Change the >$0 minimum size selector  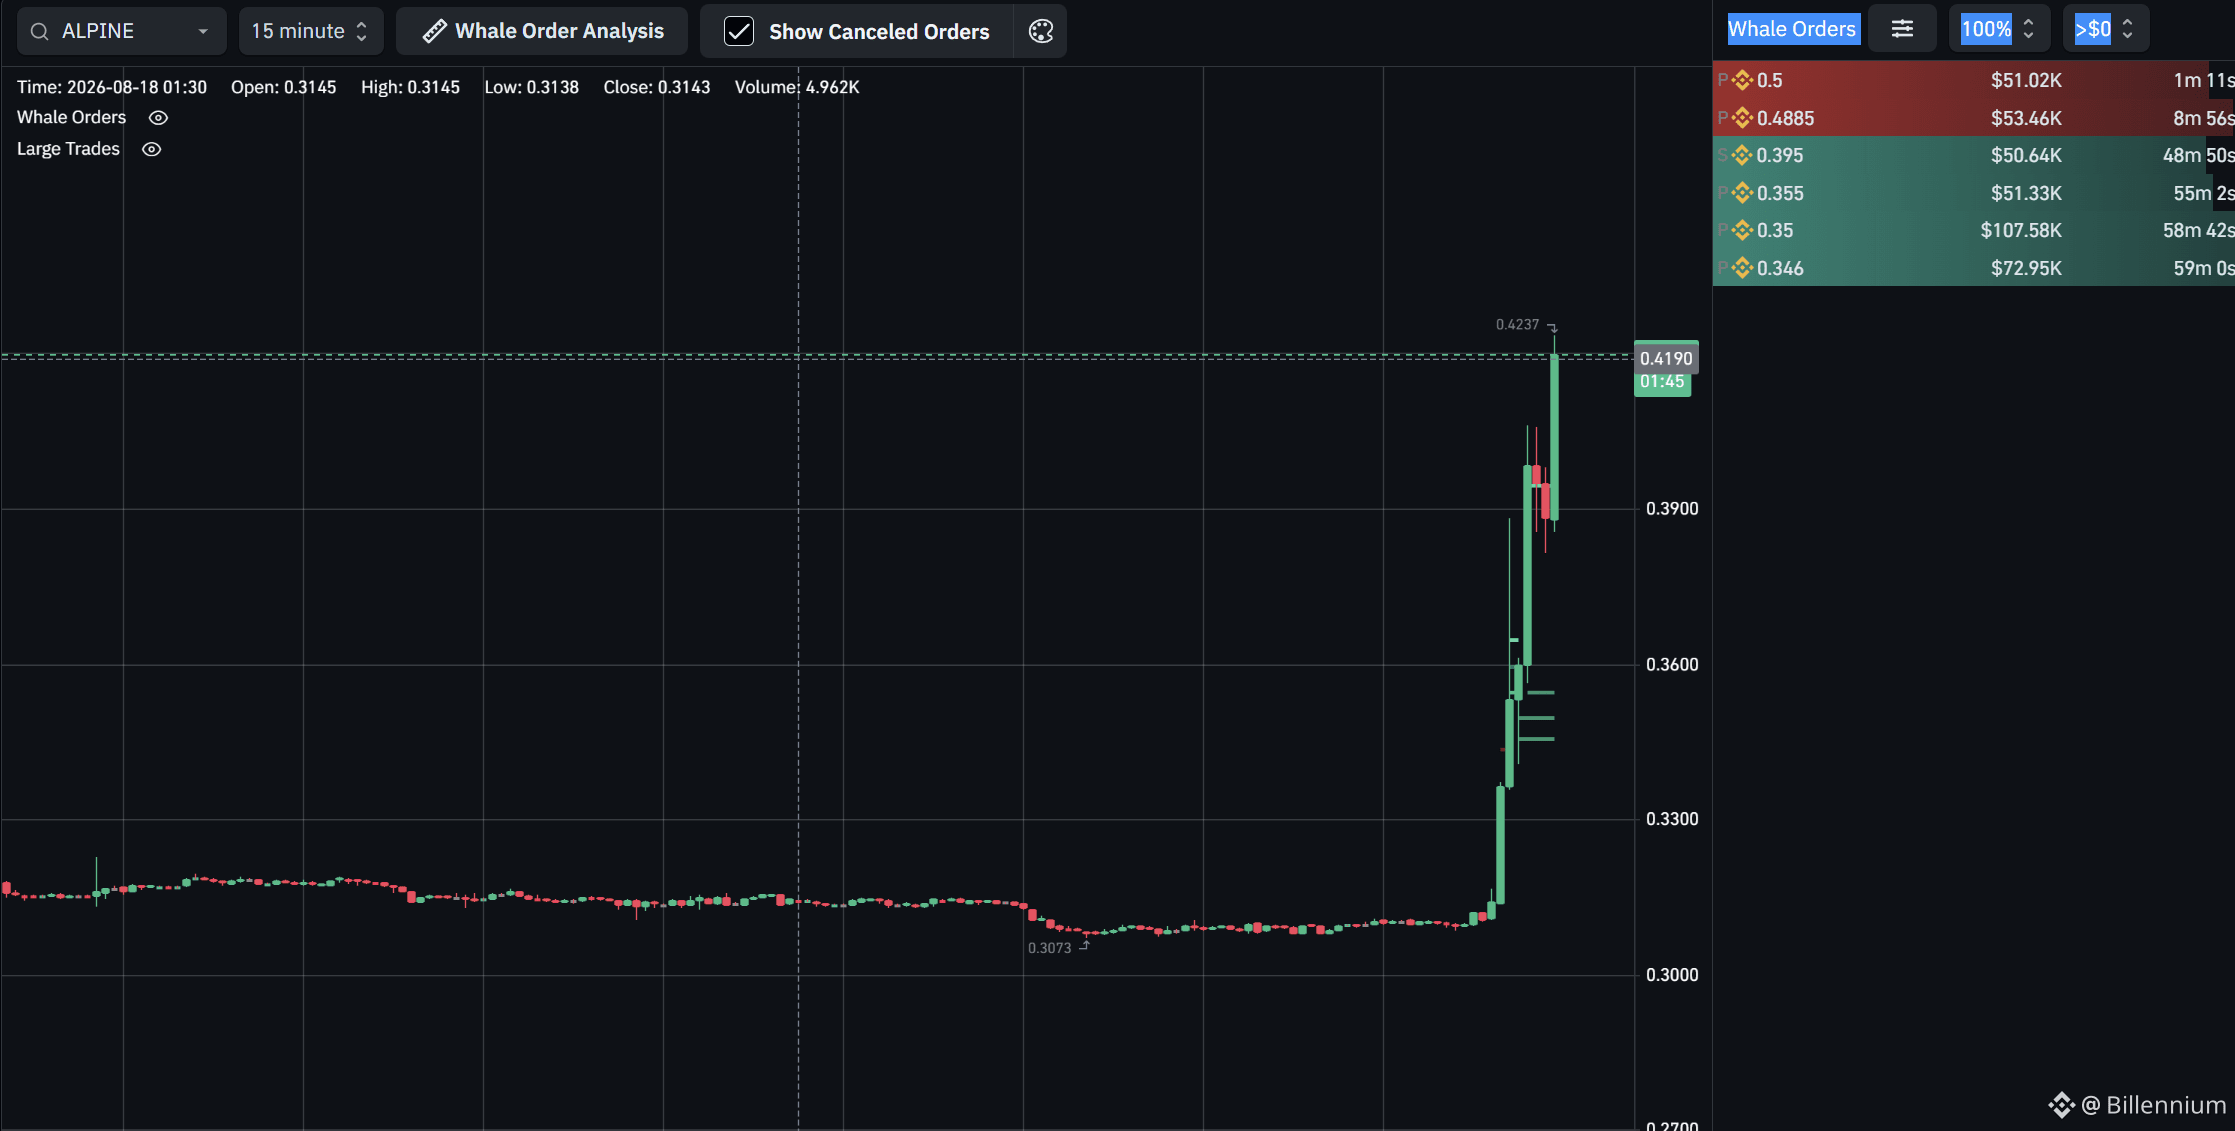(x=2104, y=29)
